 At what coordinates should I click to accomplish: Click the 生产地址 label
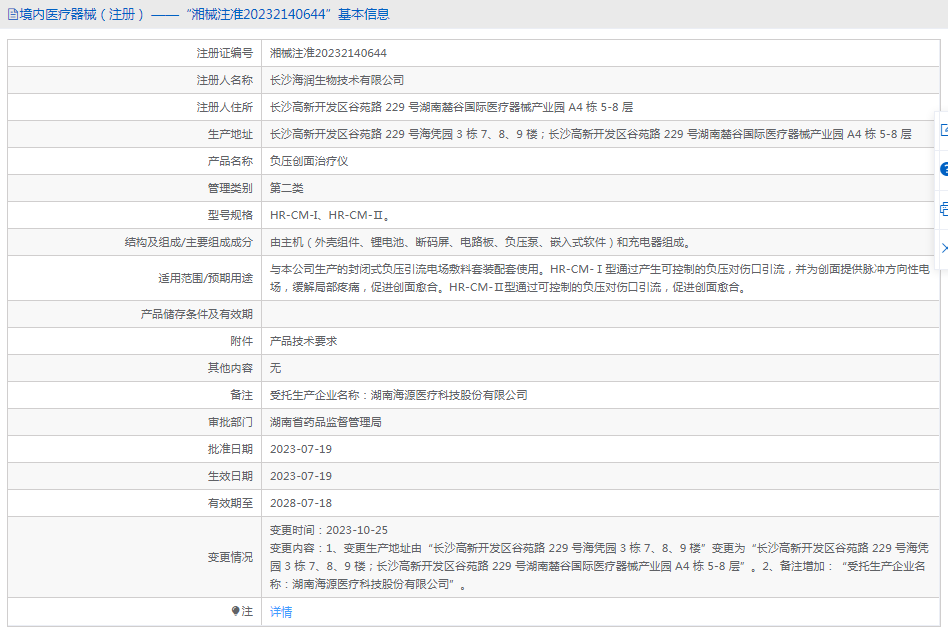[230, 134]
